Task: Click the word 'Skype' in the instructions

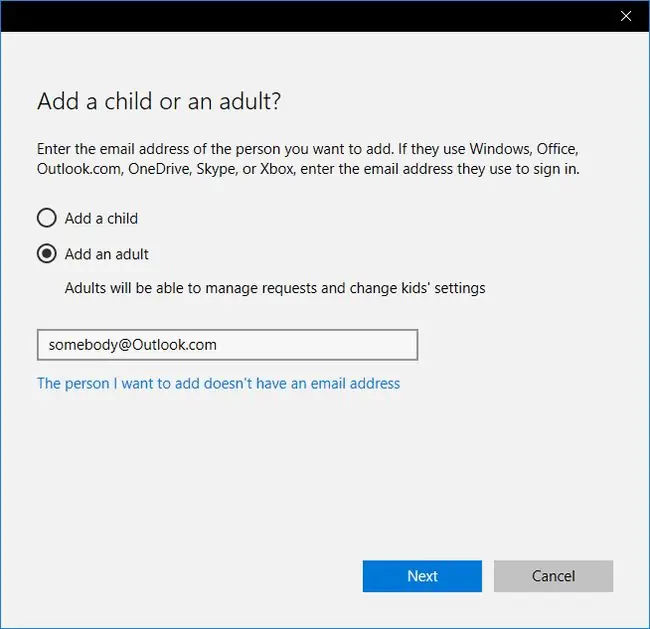Action: point(216,170)
